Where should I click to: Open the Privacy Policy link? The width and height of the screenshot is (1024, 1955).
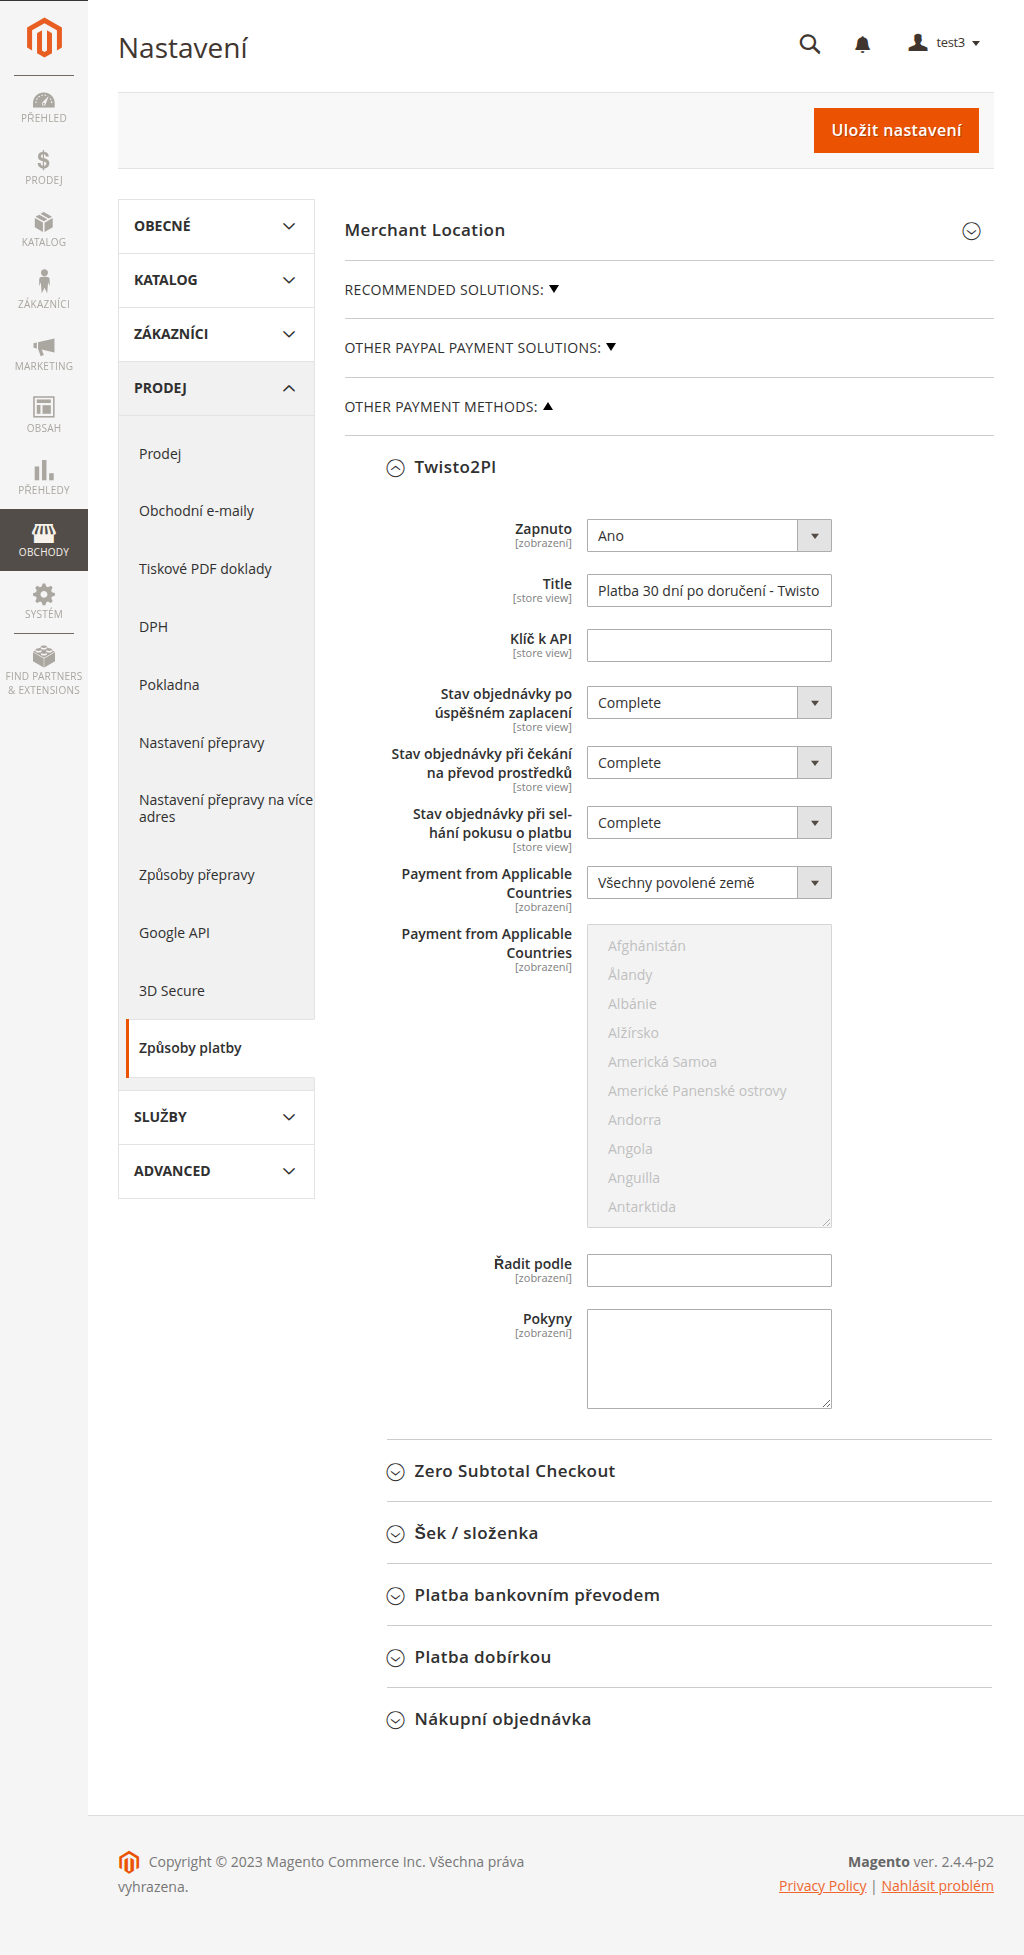click(x=822, y=1886)
